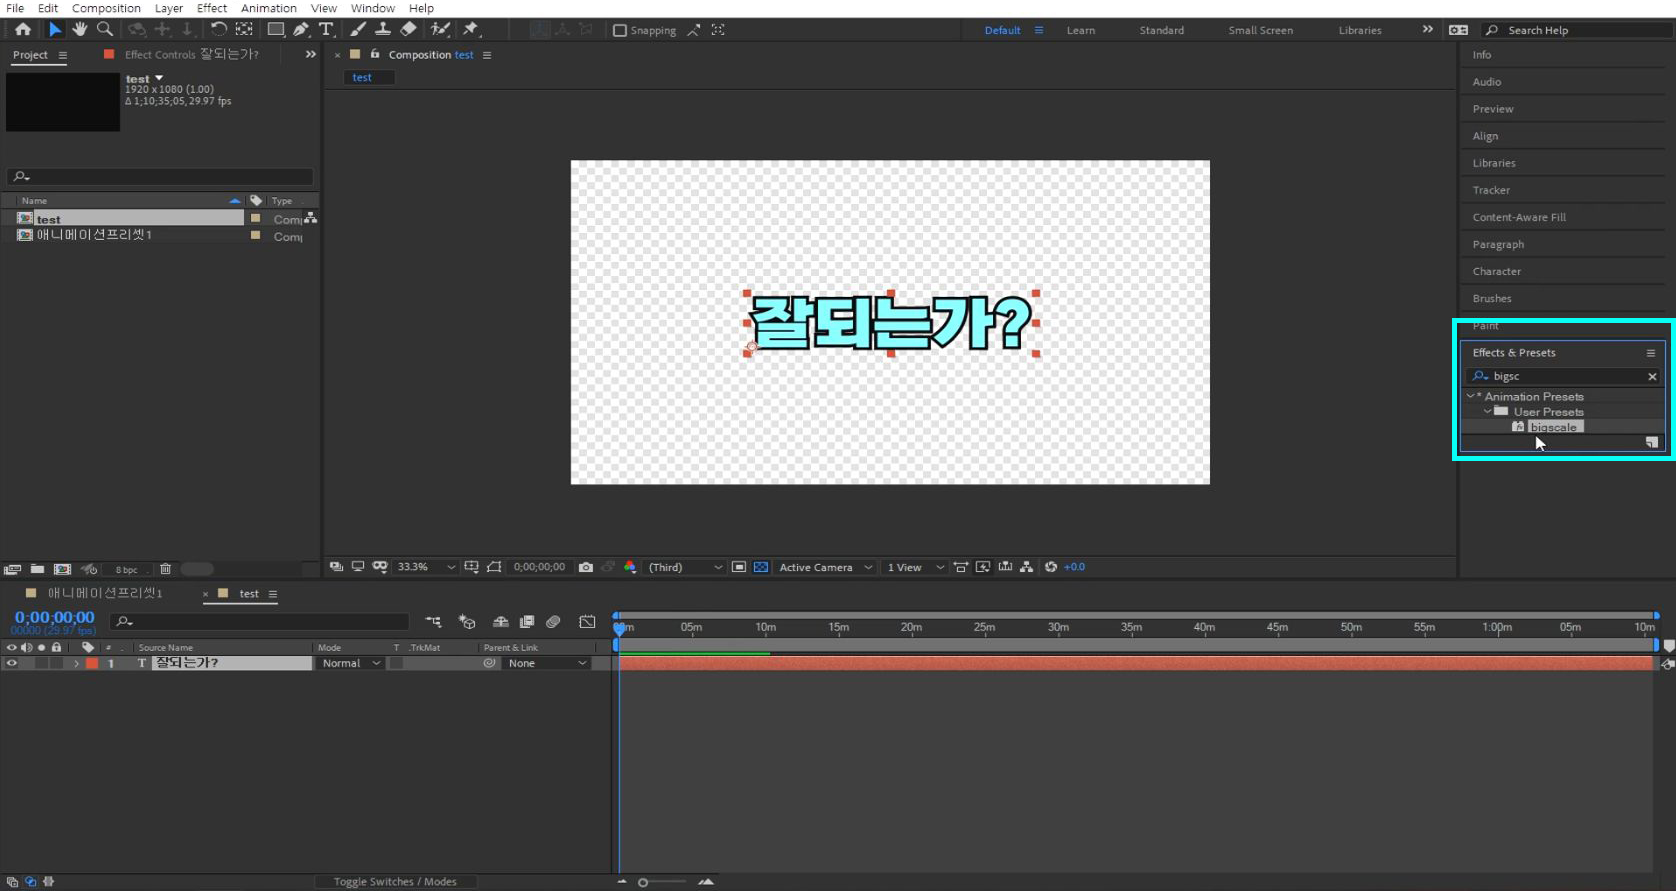Viewport: 1676px width, 891px height.
Task: Open the File menu
Action: click(x=15, y=8)
